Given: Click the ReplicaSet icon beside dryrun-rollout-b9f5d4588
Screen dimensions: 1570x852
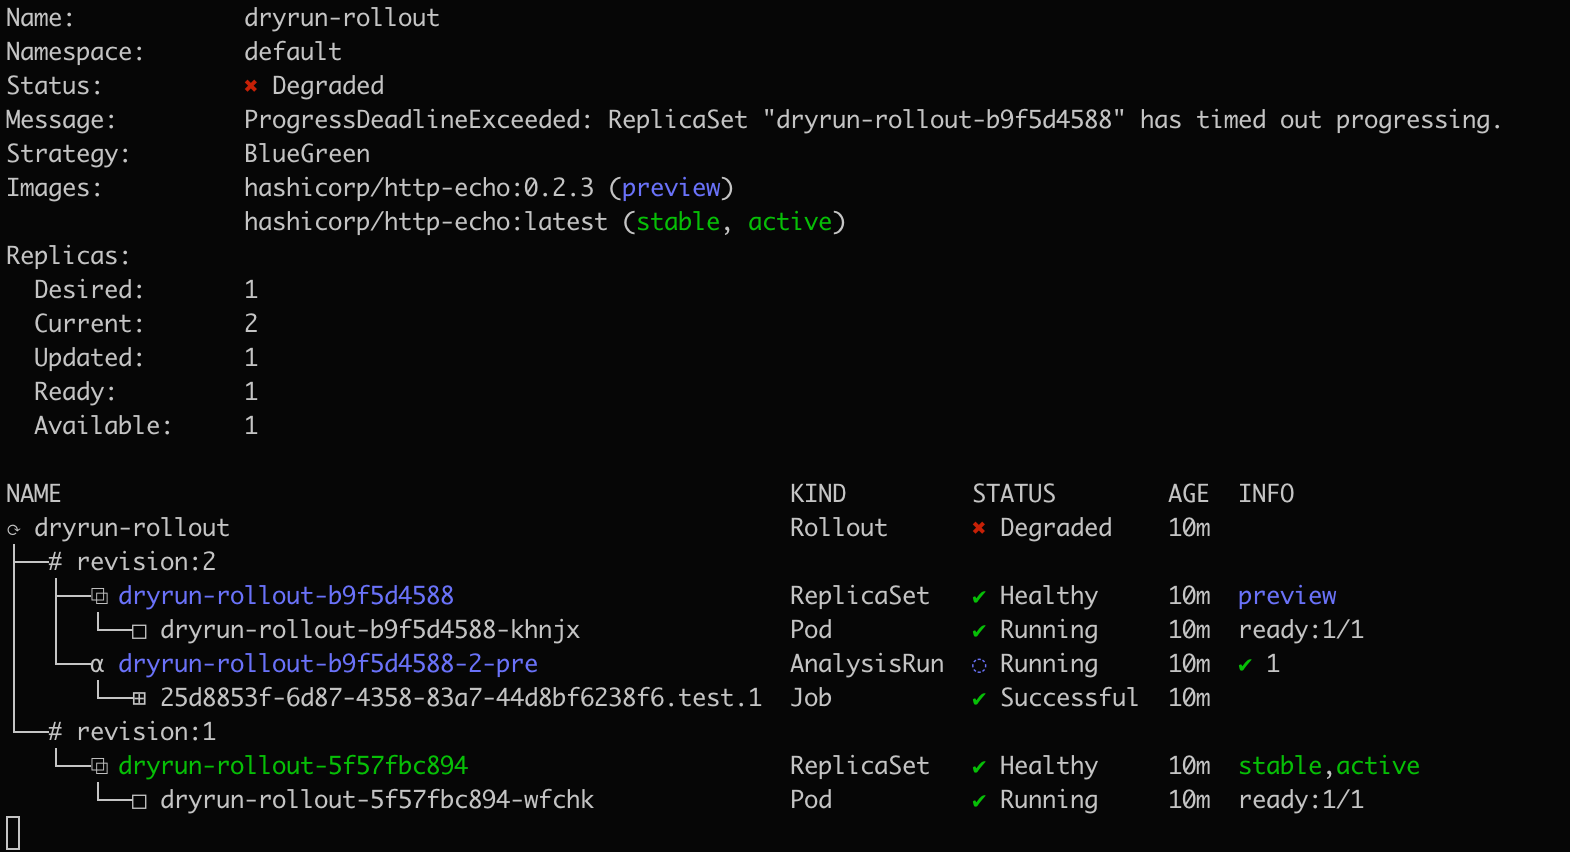Looking at the screenshot, I should click(99, 596).
